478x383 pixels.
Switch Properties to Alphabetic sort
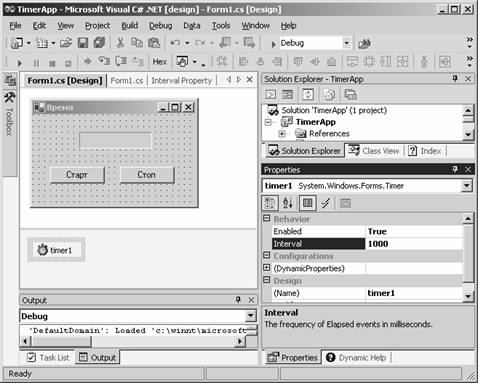coord(287,203)
